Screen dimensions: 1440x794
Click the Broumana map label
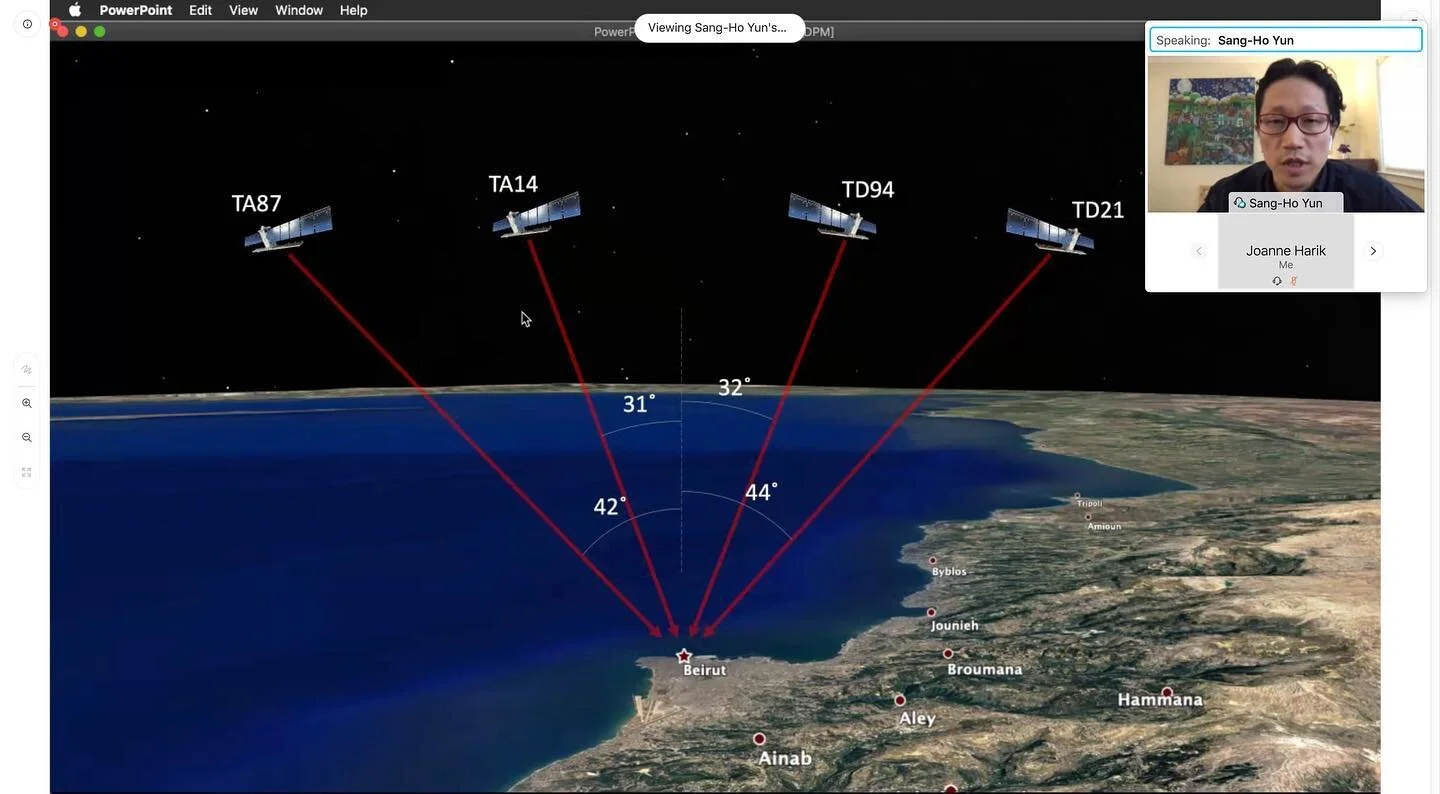(985, 670)
